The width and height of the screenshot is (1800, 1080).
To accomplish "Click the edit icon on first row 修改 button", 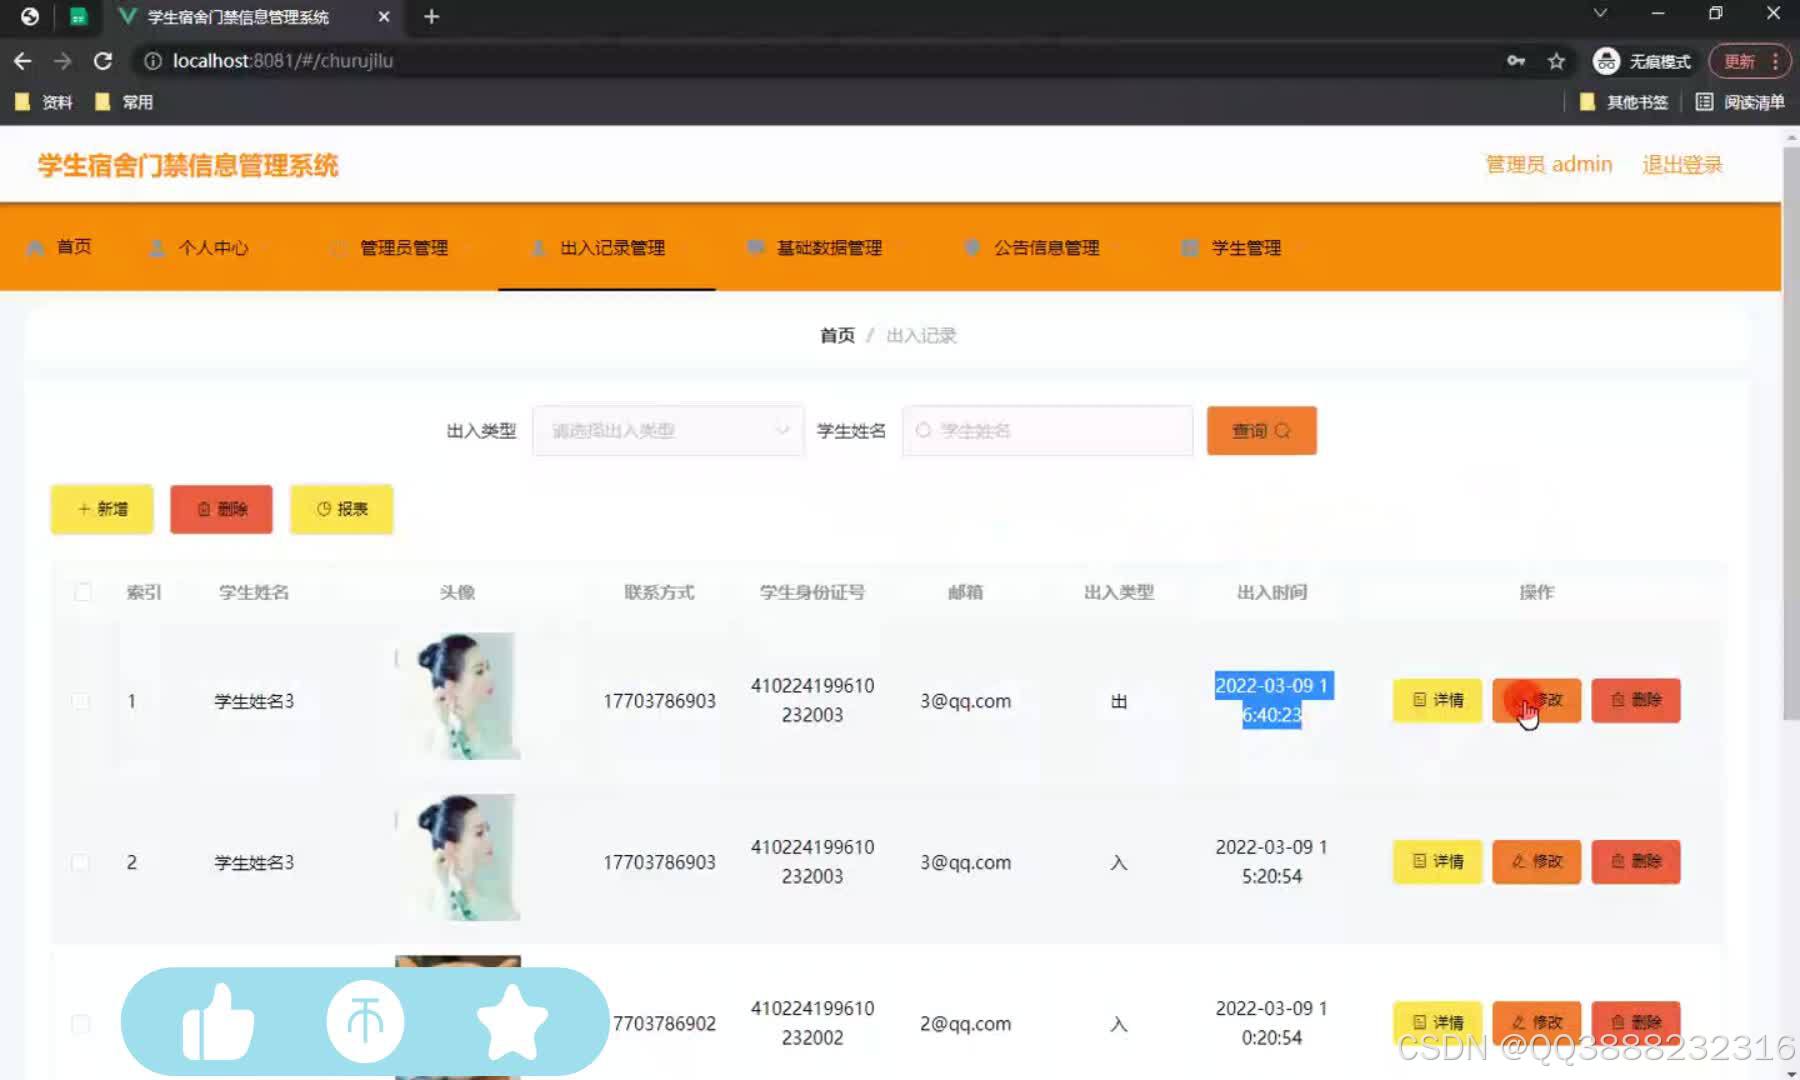I will [1518, 700].
